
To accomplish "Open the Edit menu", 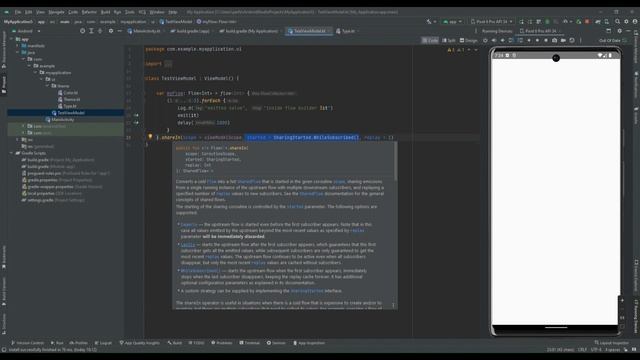I will [x=29, y=12].
